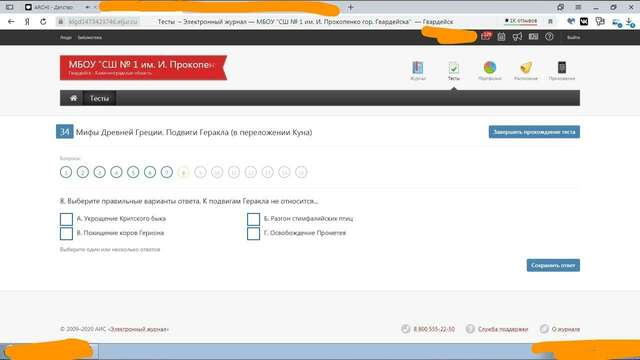Check answer А. Укрощение Критского быка
The width and height of the screenshot is (640, 360).
tap(66, 219)
